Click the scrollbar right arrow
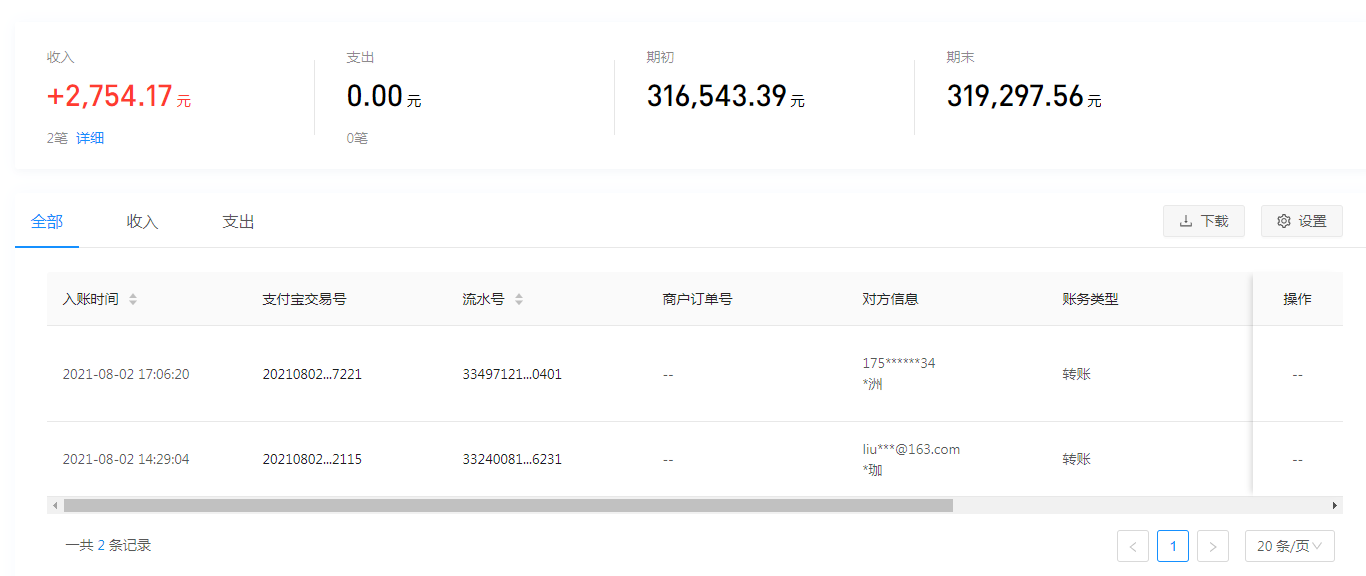Viewport: 1366px width, 576px height. point(1334,506)
